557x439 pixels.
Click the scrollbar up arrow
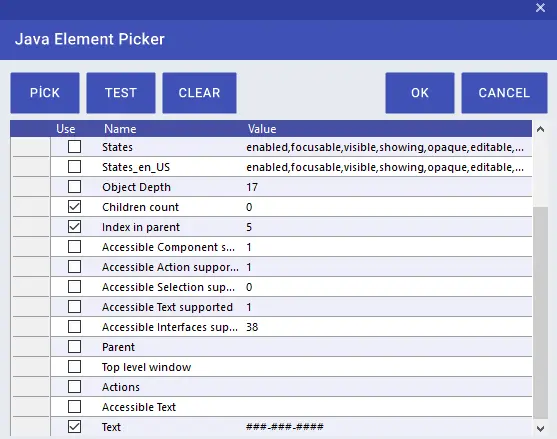click(x=540, y=129)
